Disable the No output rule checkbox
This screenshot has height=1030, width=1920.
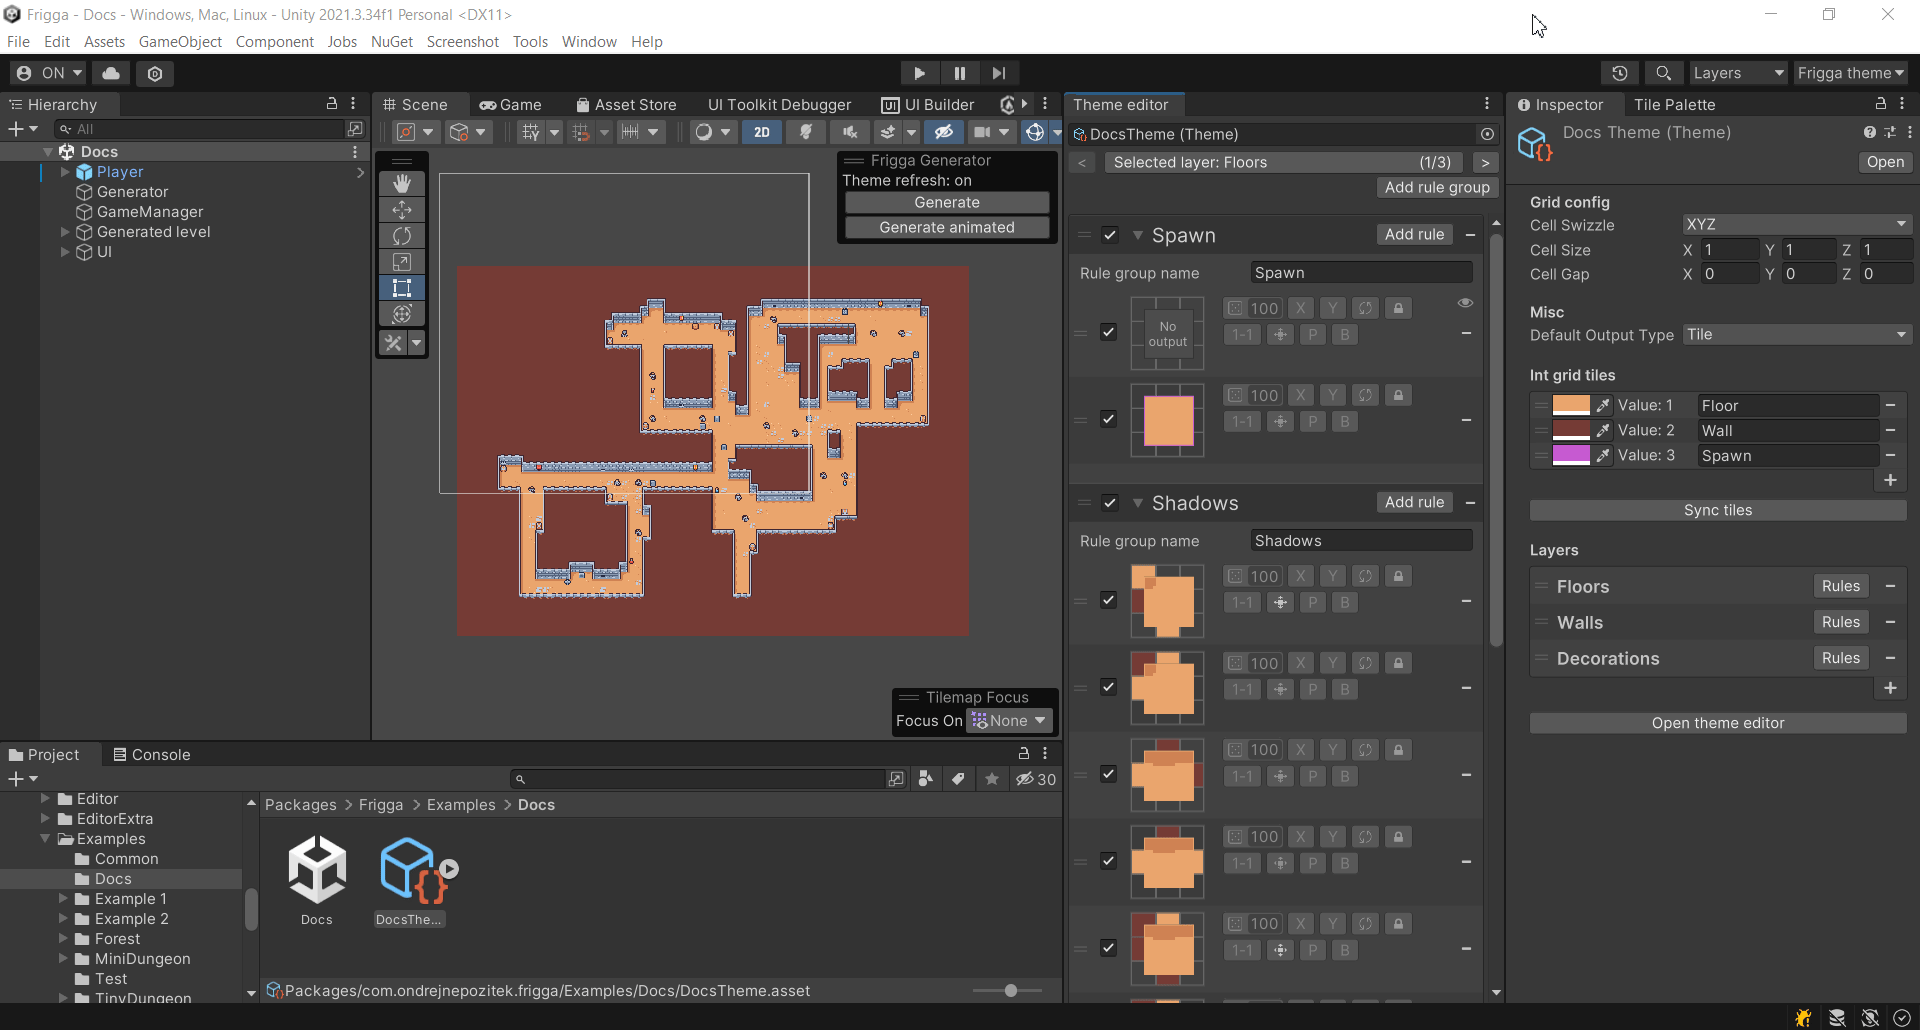[x=1108, y=332]
